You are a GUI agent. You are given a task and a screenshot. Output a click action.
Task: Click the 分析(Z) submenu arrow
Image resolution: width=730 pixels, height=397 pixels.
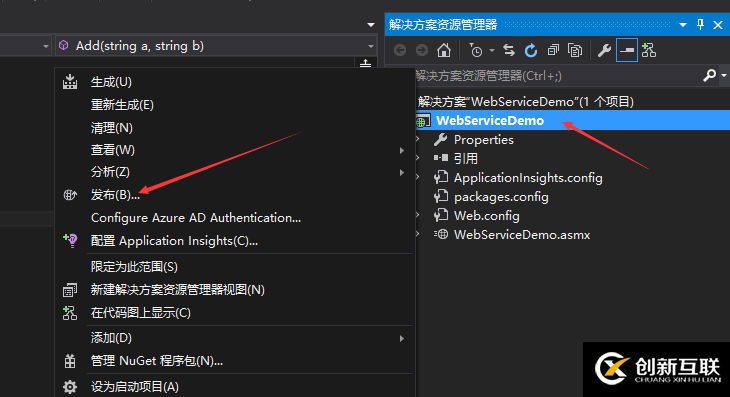[x=401, y=172]
